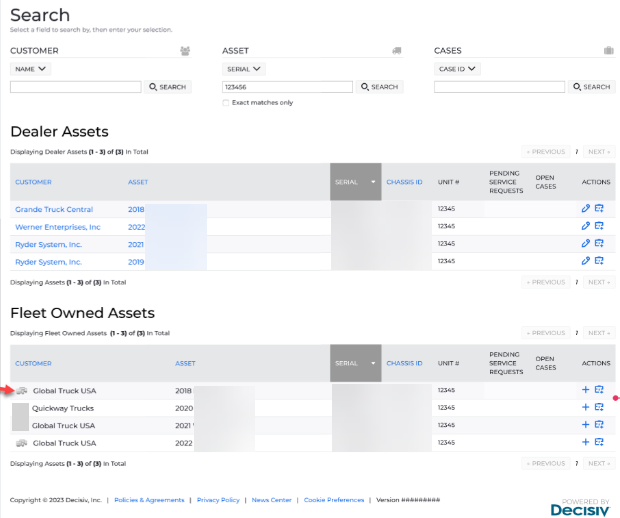Click the cases SEARCH button

(x=592, y=87)
